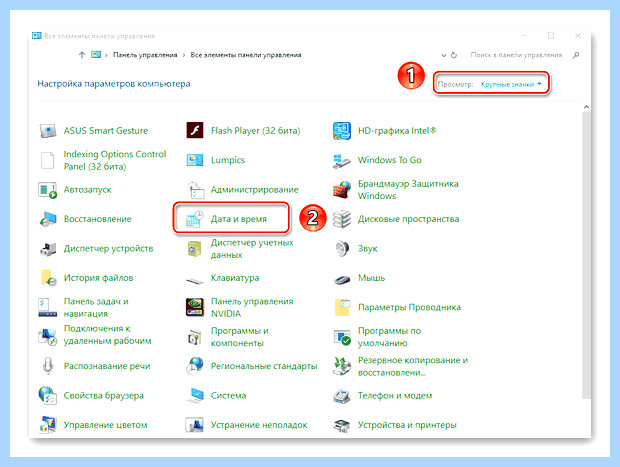The width and height of the screenshot is (620, 467).
Task: Open the Звук link text
Action: (x=367, y=249)
